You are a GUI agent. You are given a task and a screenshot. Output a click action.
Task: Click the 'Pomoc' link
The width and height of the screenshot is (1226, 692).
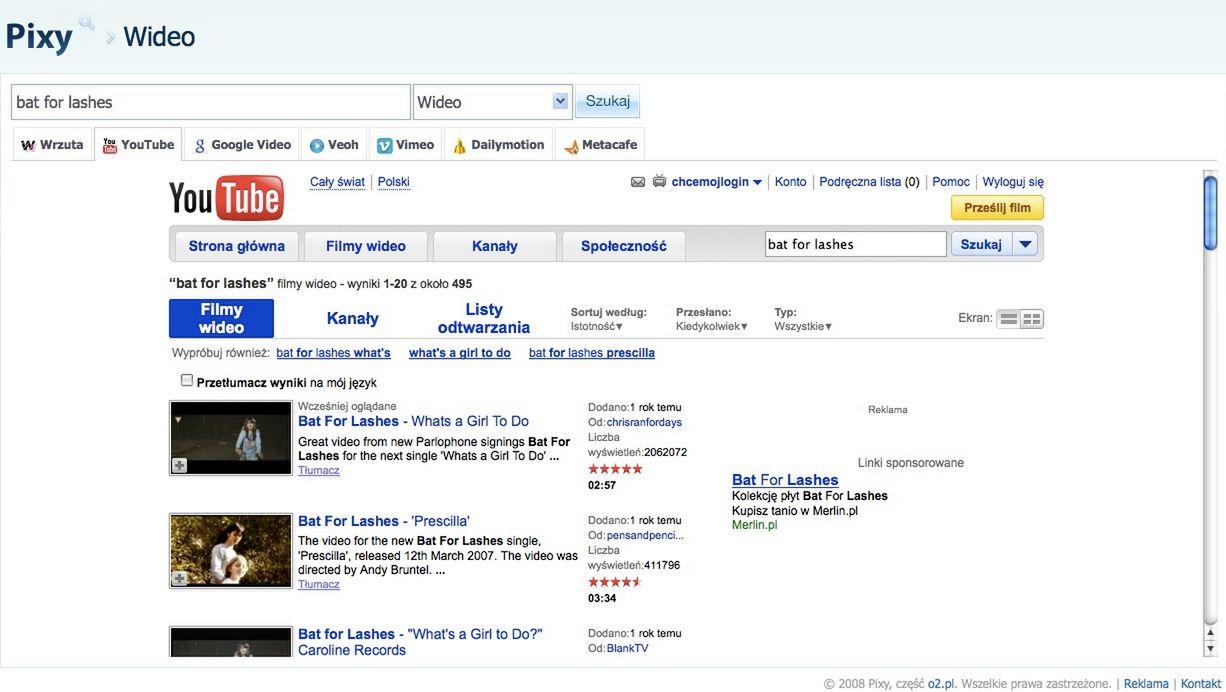click(951, 182)
